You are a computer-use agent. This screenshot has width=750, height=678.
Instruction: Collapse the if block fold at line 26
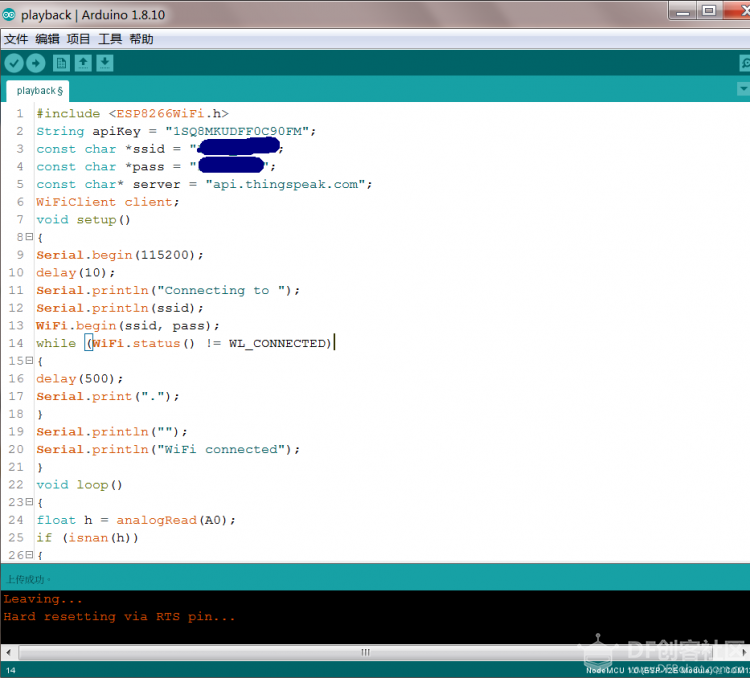[29, 555]
